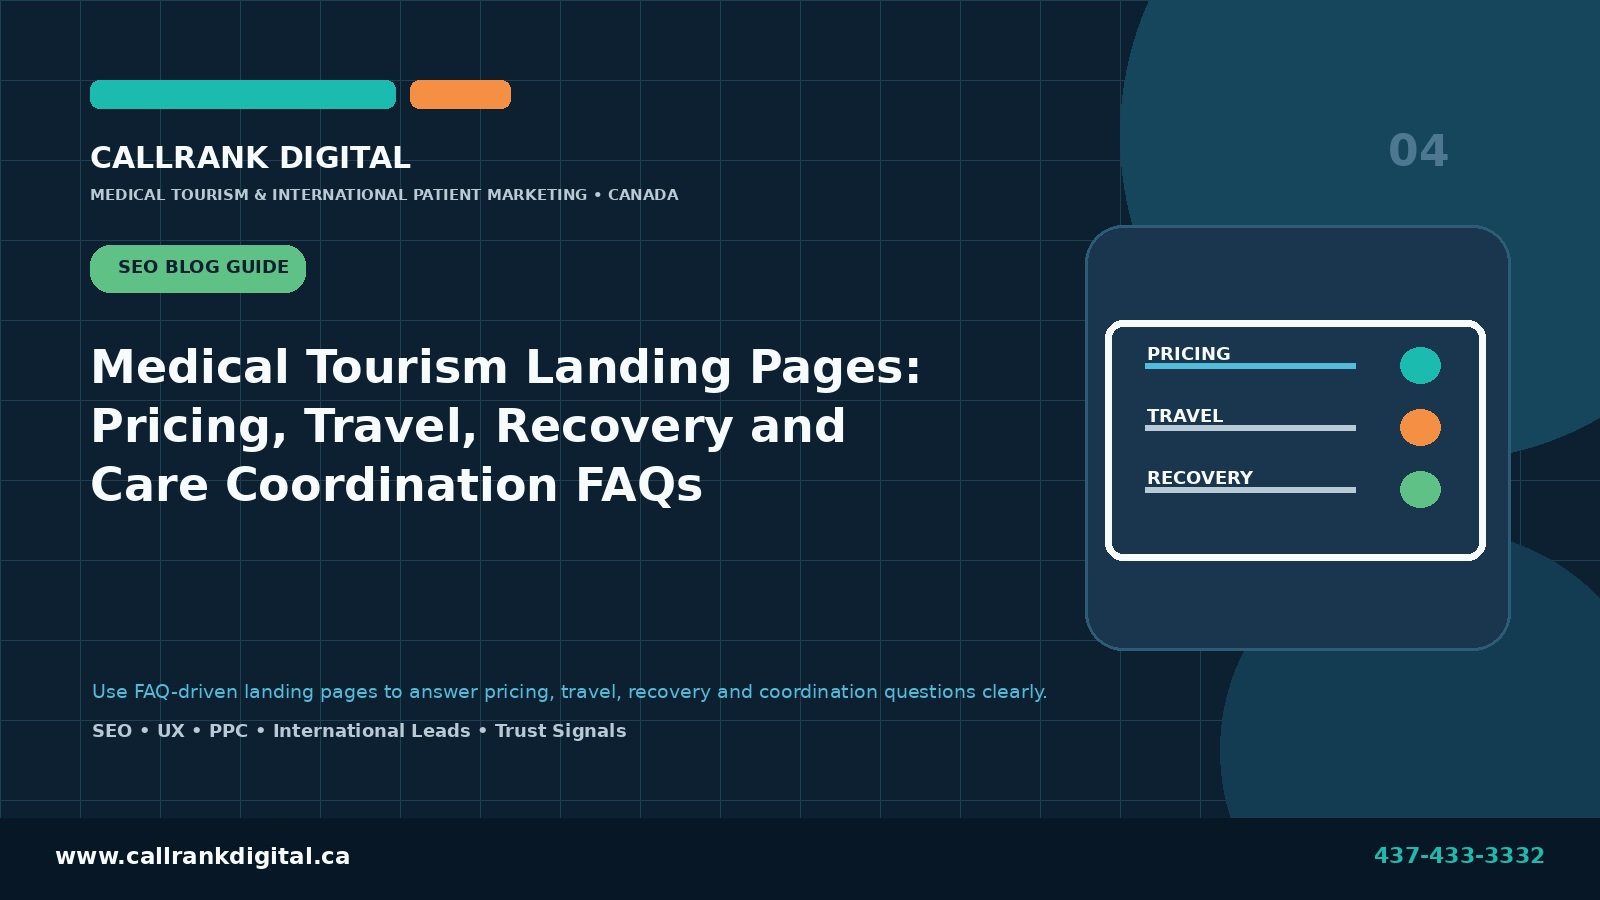Screen dimensions: 1600x900
Task: Click the SEO UX PPC keywords line
Action: [x=359, y=731]
